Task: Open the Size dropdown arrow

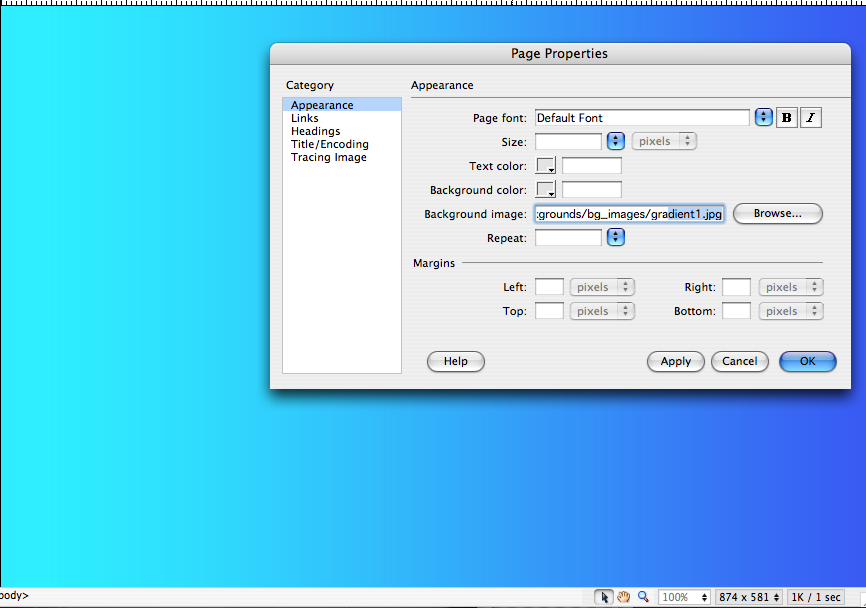Action: 616,142
